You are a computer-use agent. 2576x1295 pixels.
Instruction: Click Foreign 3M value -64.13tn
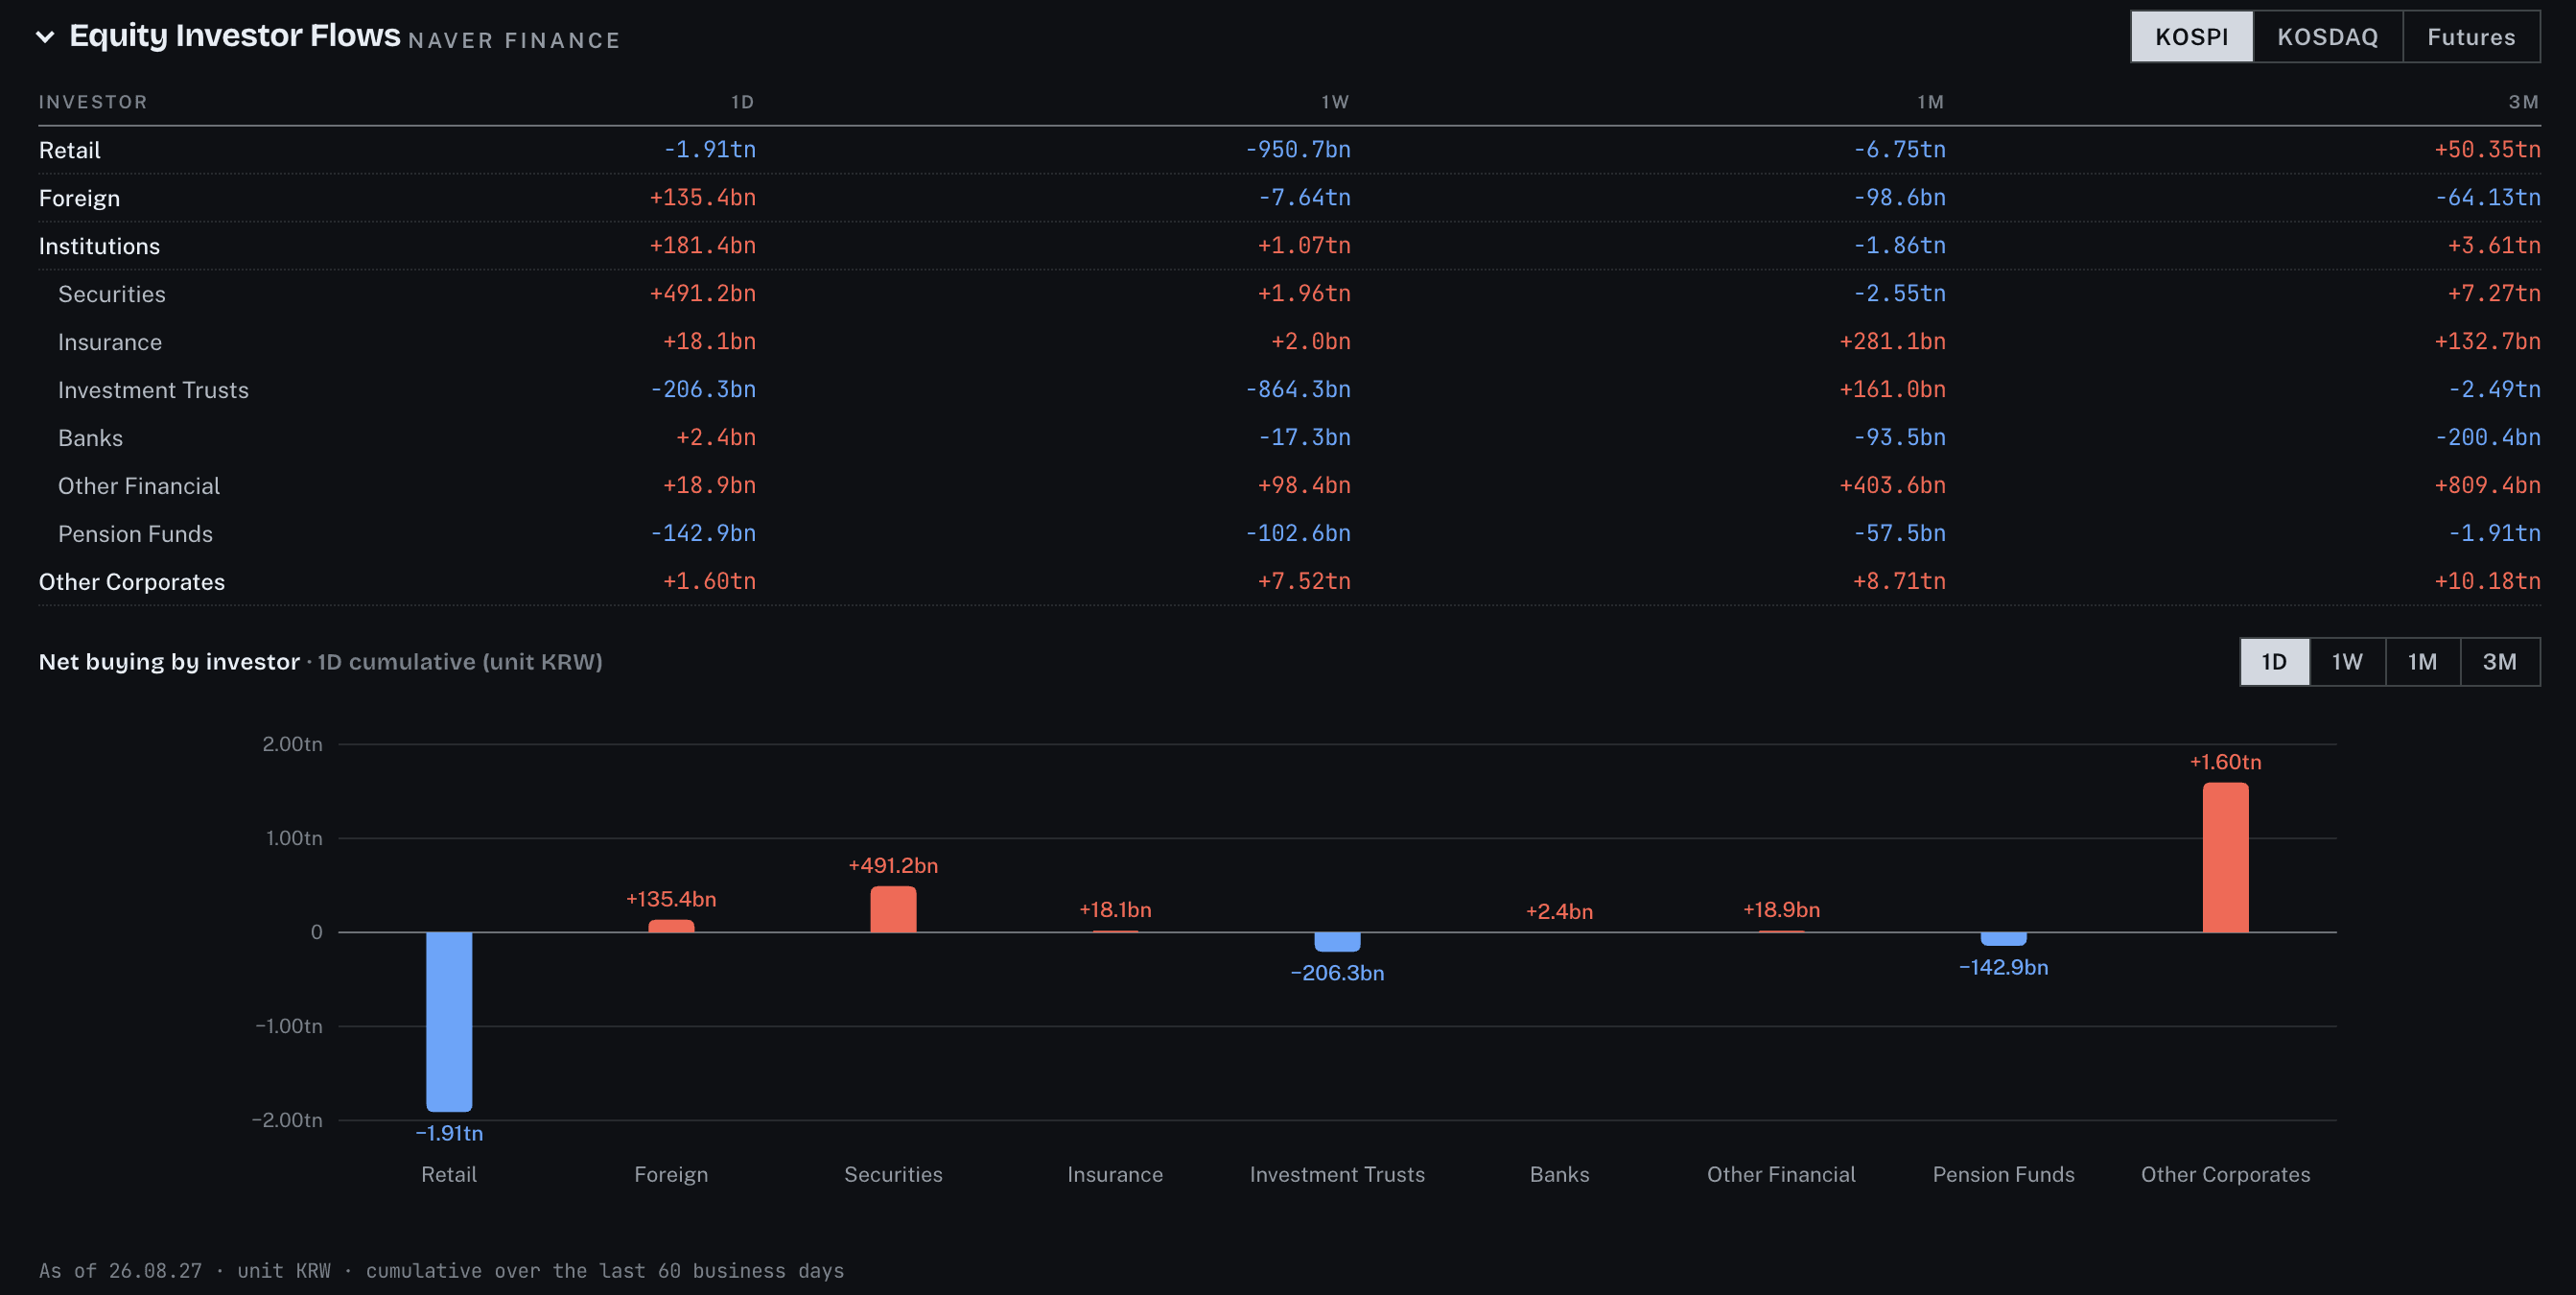tap(2487, 198)
